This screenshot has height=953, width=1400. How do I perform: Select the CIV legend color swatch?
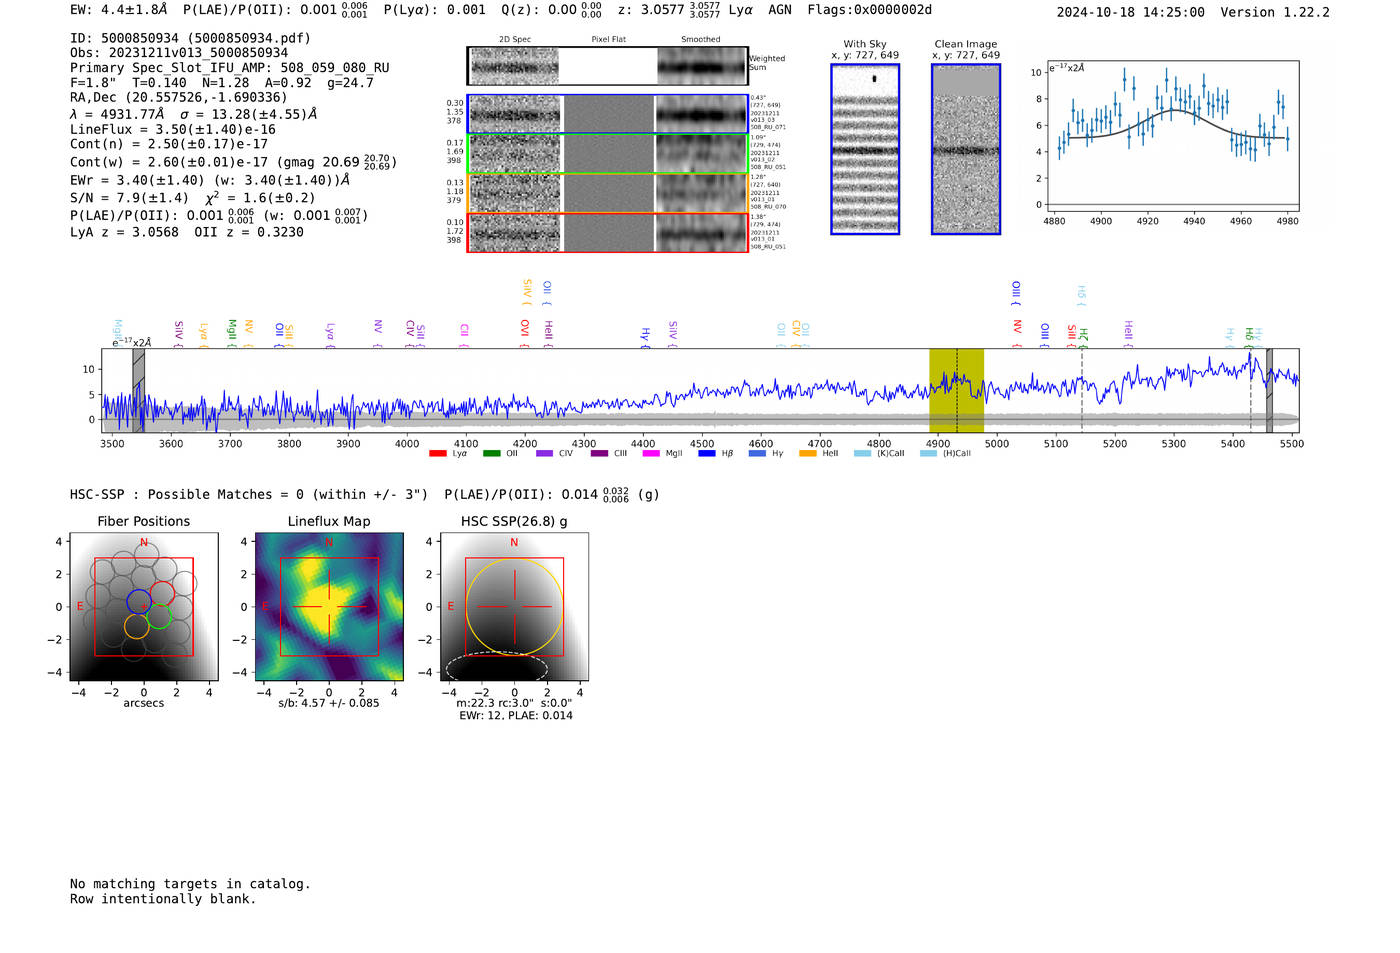(x=544, y=453)
